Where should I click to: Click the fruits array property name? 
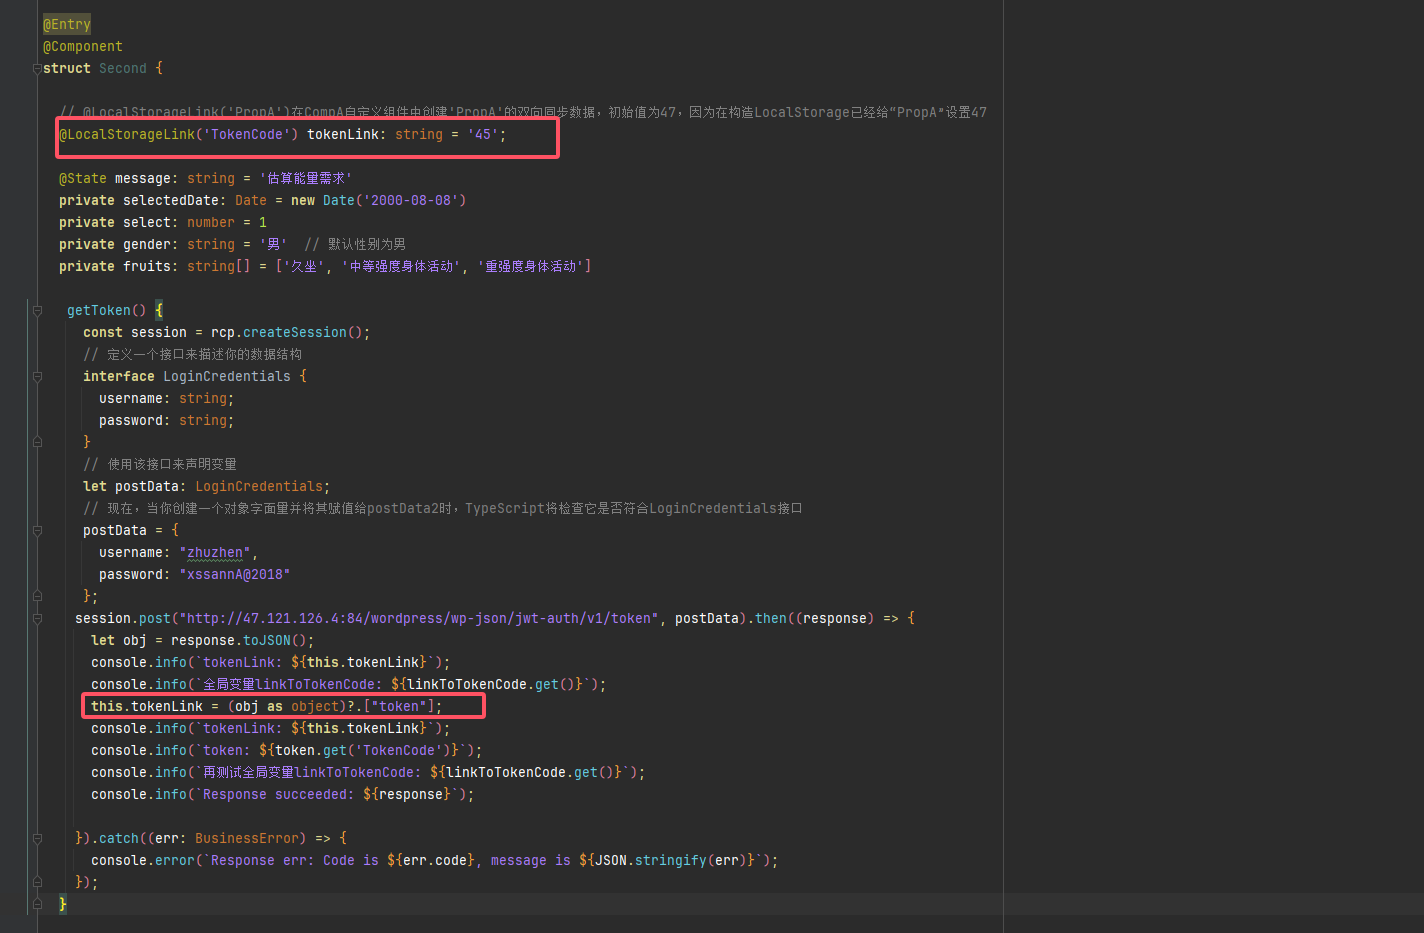[147, 266]
